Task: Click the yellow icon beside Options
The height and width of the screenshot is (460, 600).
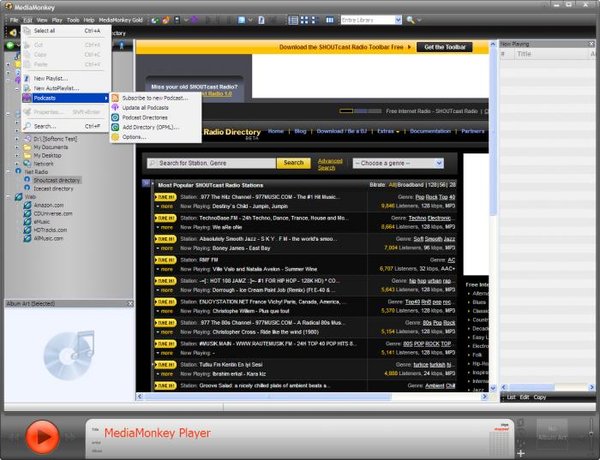Action: point(115,137)
